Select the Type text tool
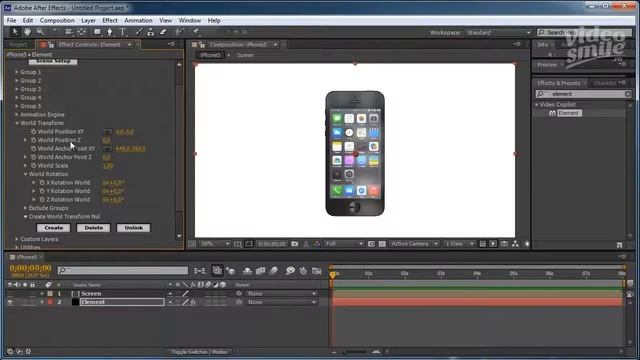The height and width of the screenshot is (360, 640). point(123,32)
